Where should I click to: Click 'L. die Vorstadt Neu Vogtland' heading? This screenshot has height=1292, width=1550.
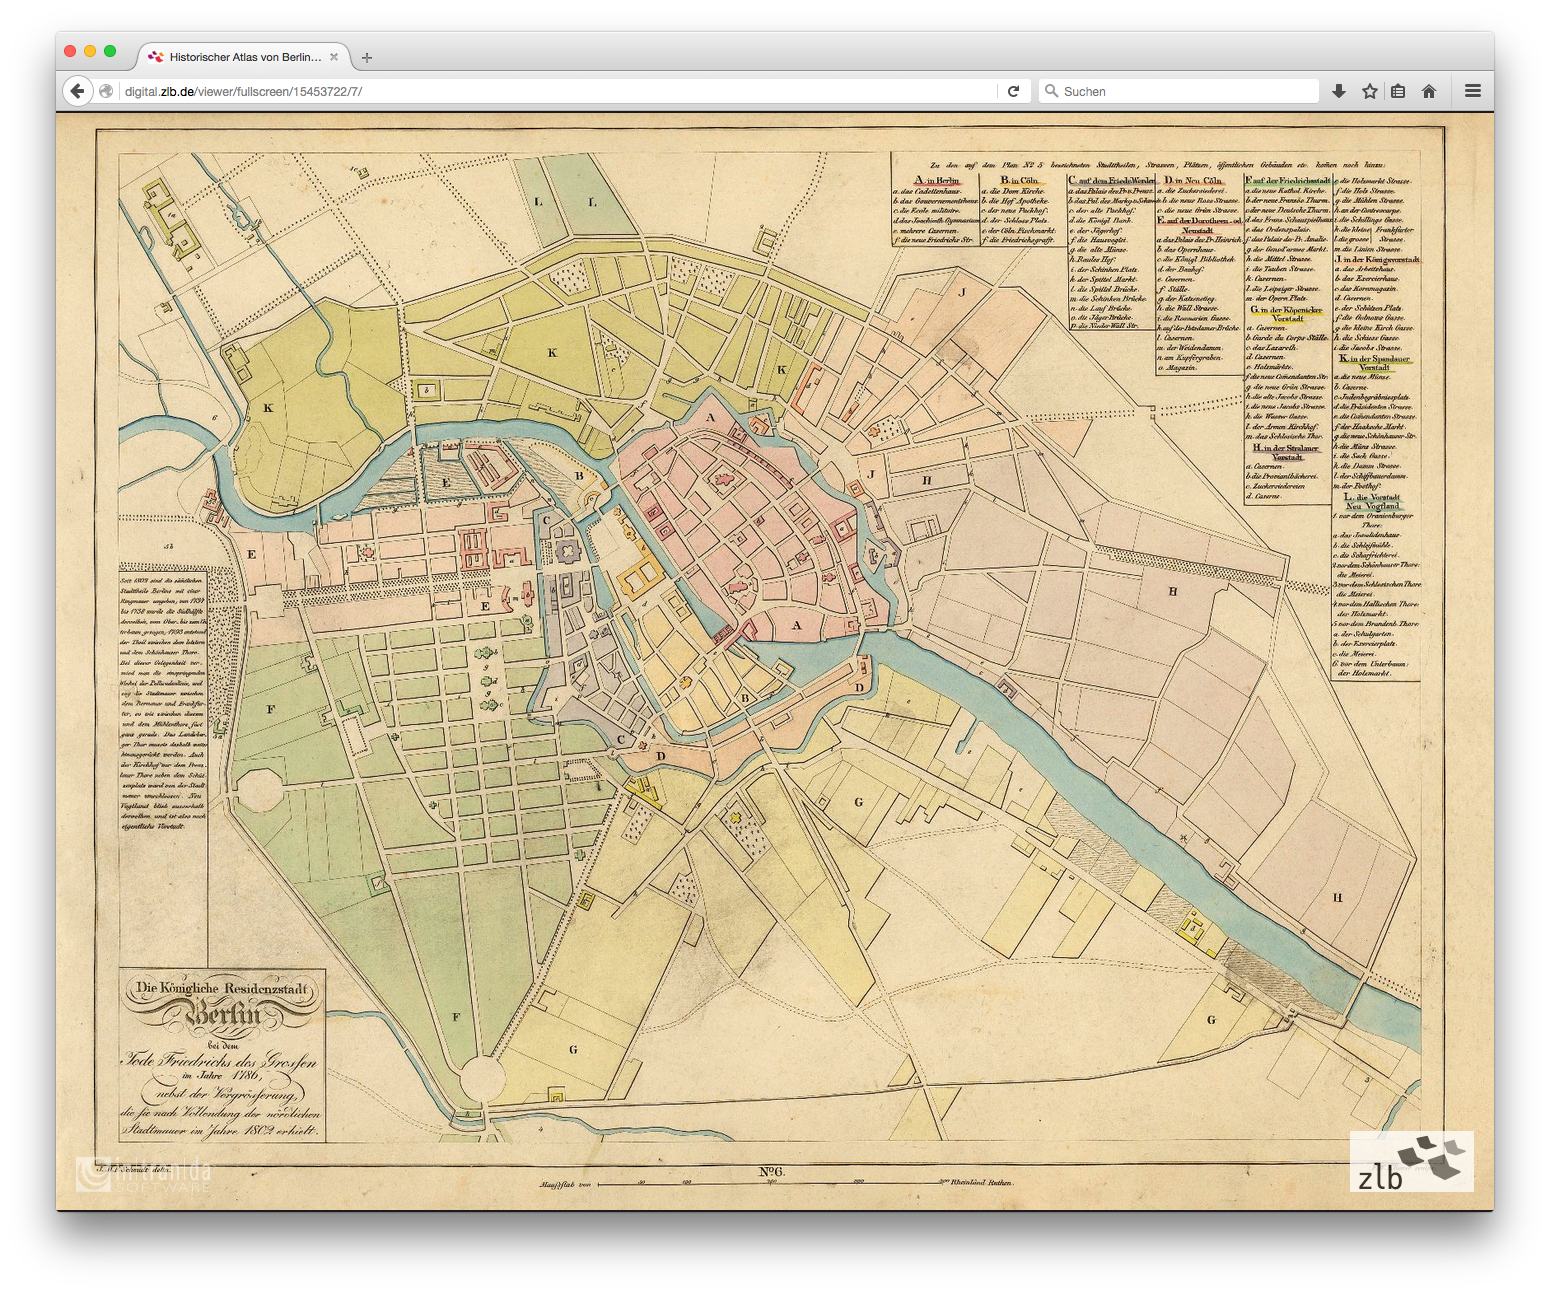1373,501
